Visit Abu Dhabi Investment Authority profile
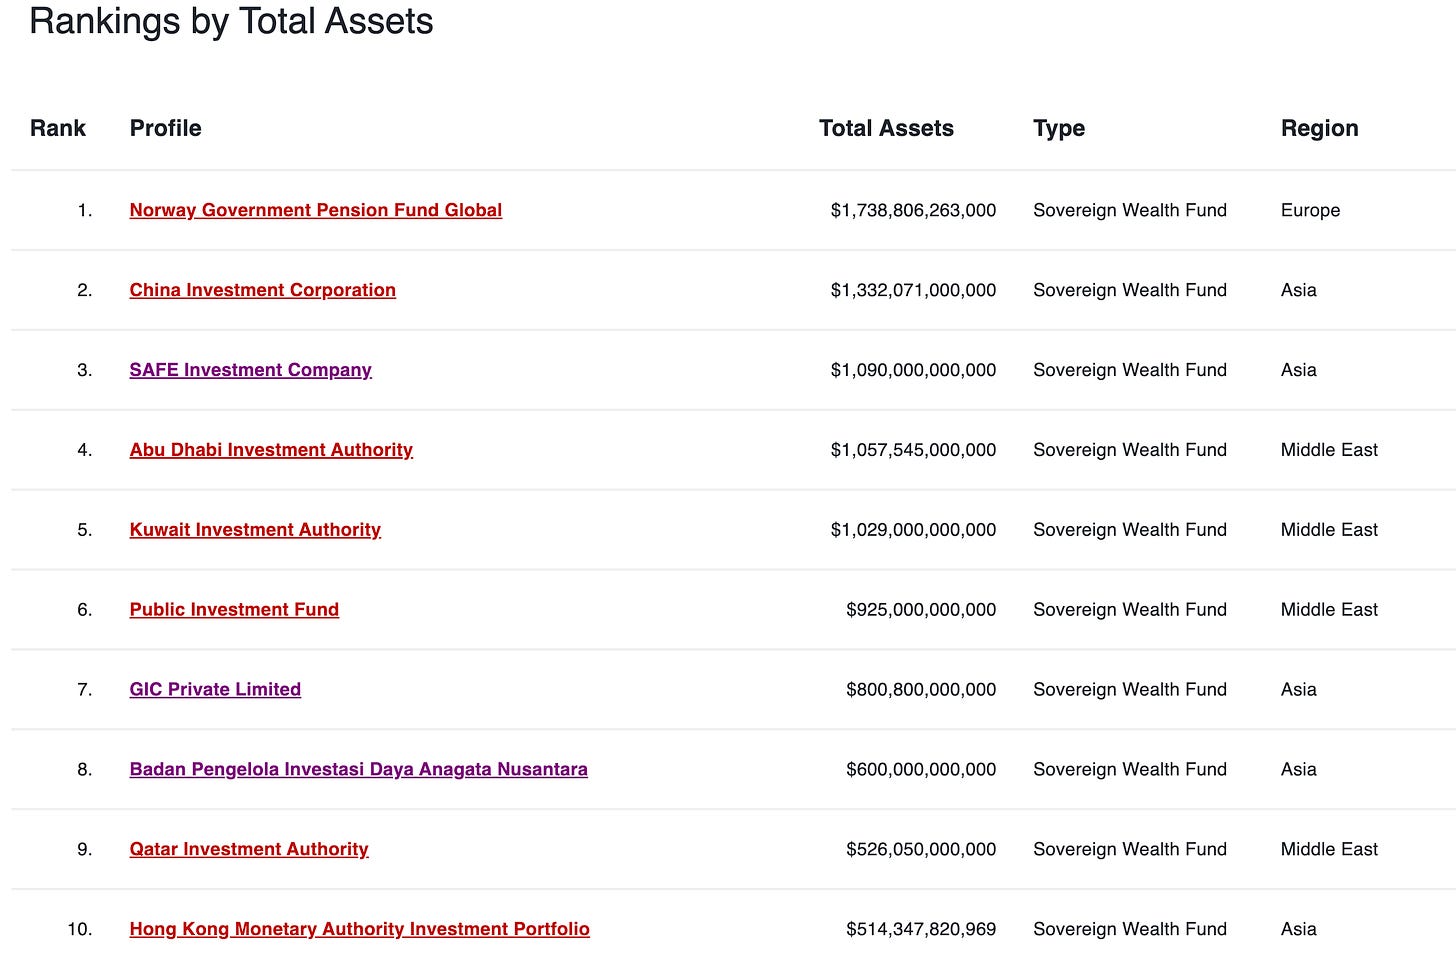Viewport: 1456px width, 961px height. point(271,450)
